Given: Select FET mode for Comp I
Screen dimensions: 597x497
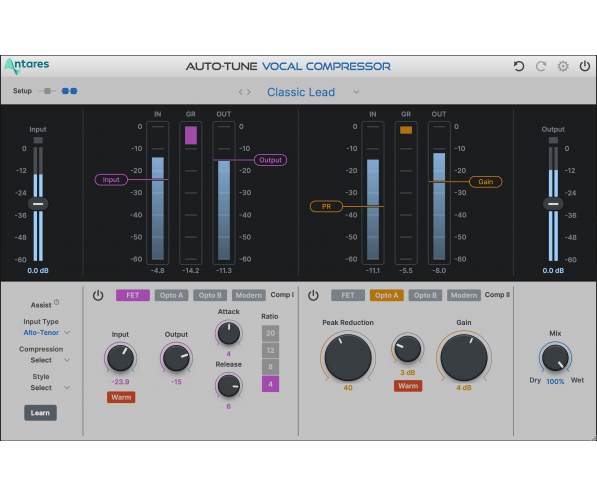Looking at the screenshot, I should tap(133, 296).
